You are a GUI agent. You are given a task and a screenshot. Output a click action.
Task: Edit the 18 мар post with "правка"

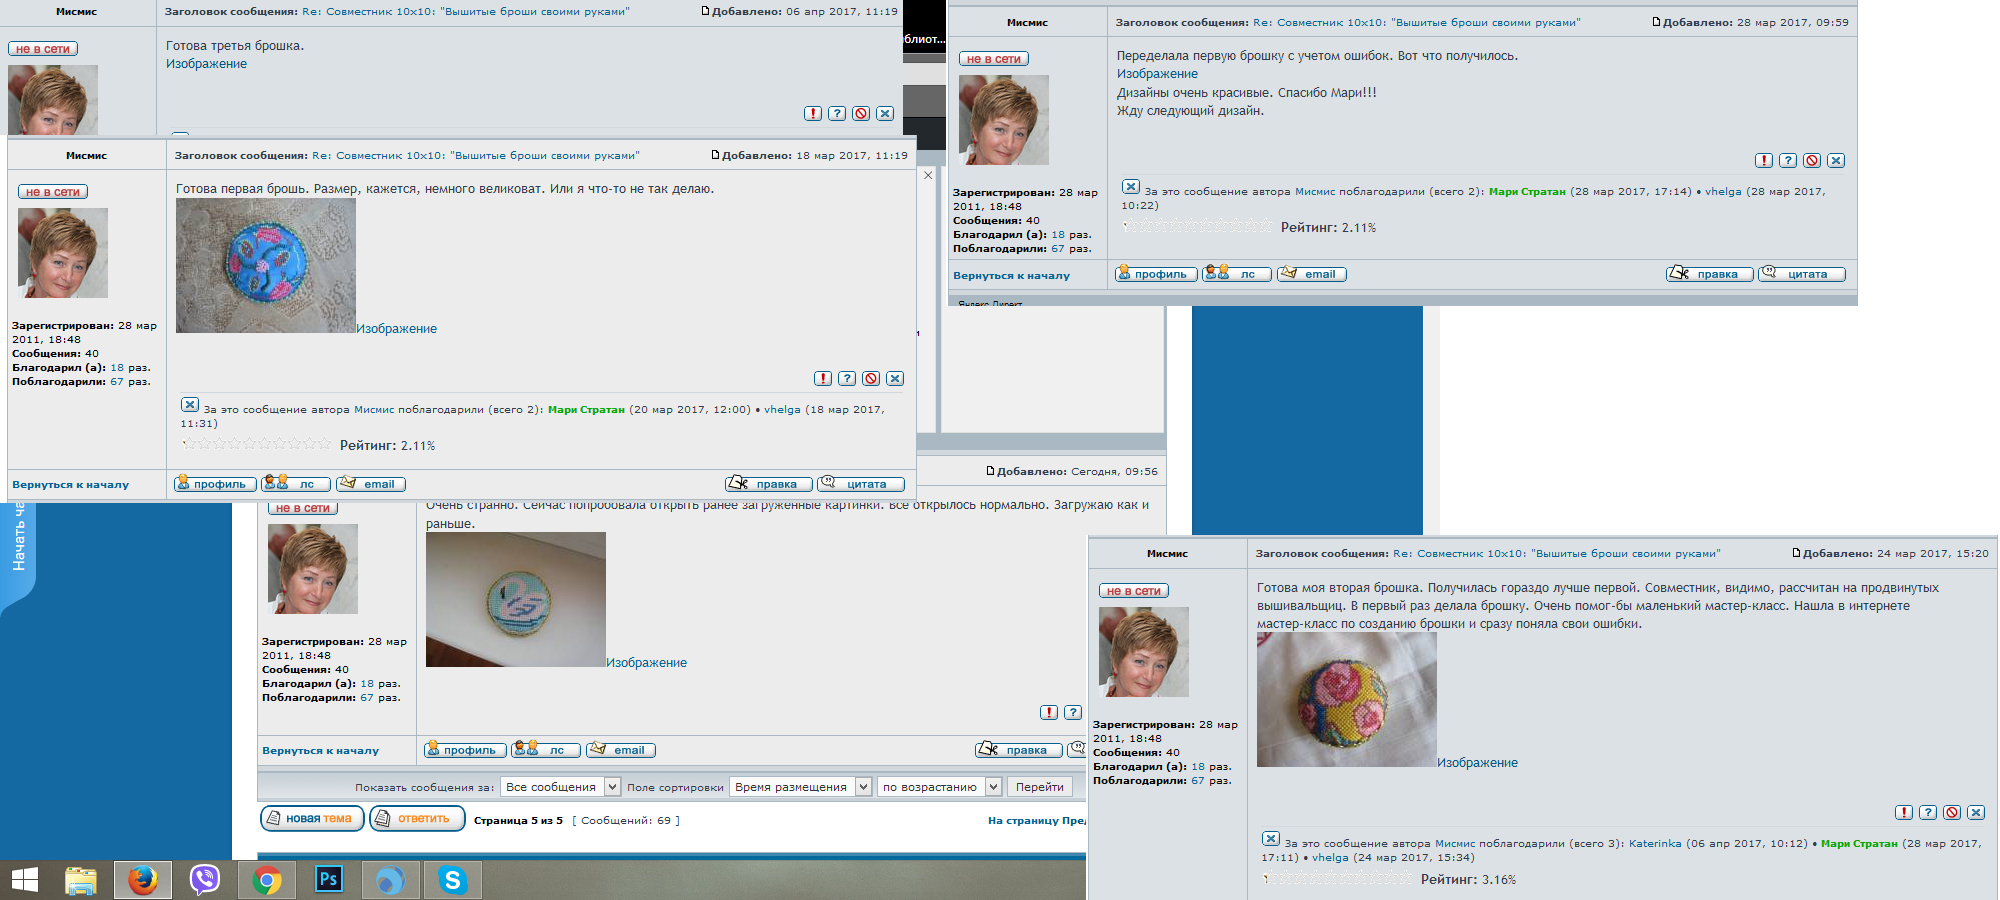coord(768,484)
